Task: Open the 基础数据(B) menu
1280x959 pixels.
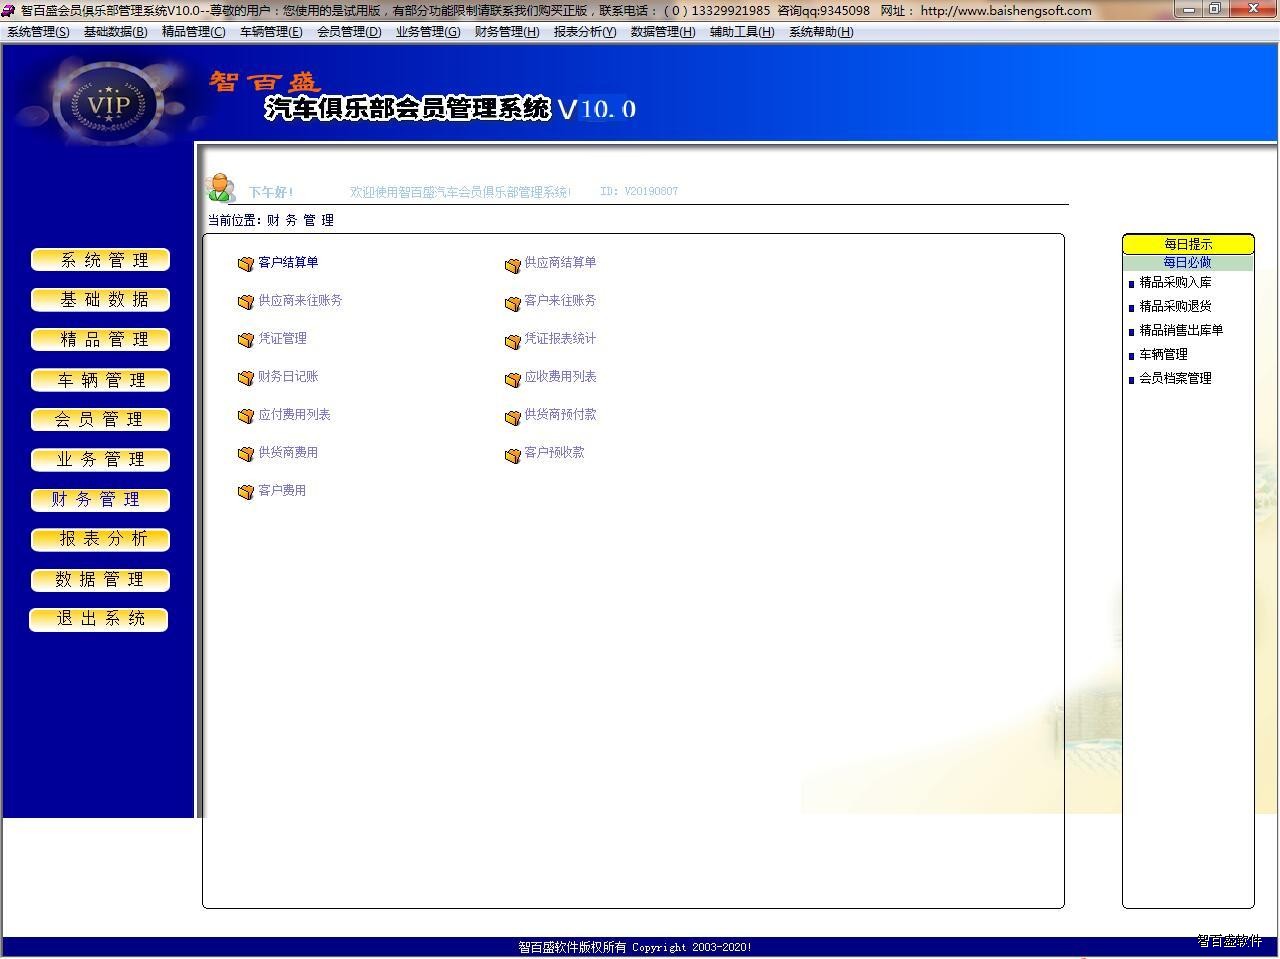Action: [x=115, y=32]
